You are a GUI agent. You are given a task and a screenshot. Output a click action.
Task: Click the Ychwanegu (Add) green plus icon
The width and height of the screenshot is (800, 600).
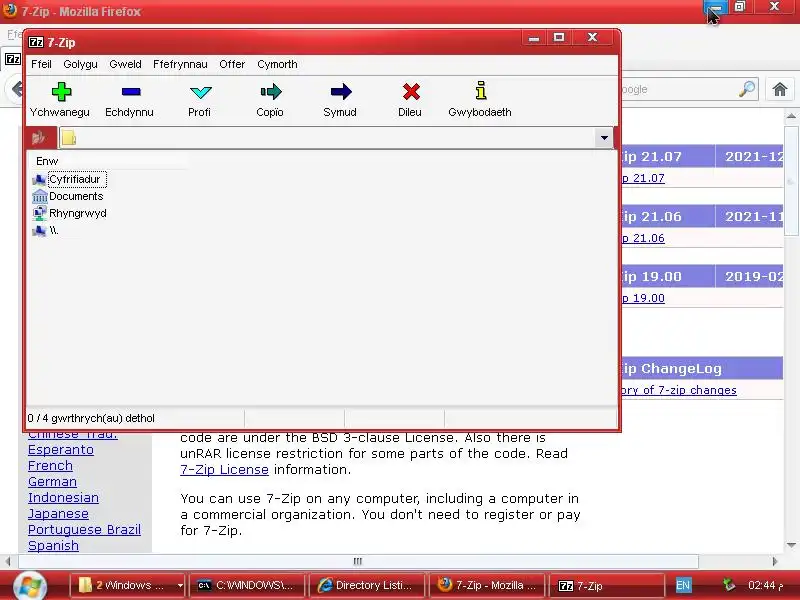(x=61, y=92)
